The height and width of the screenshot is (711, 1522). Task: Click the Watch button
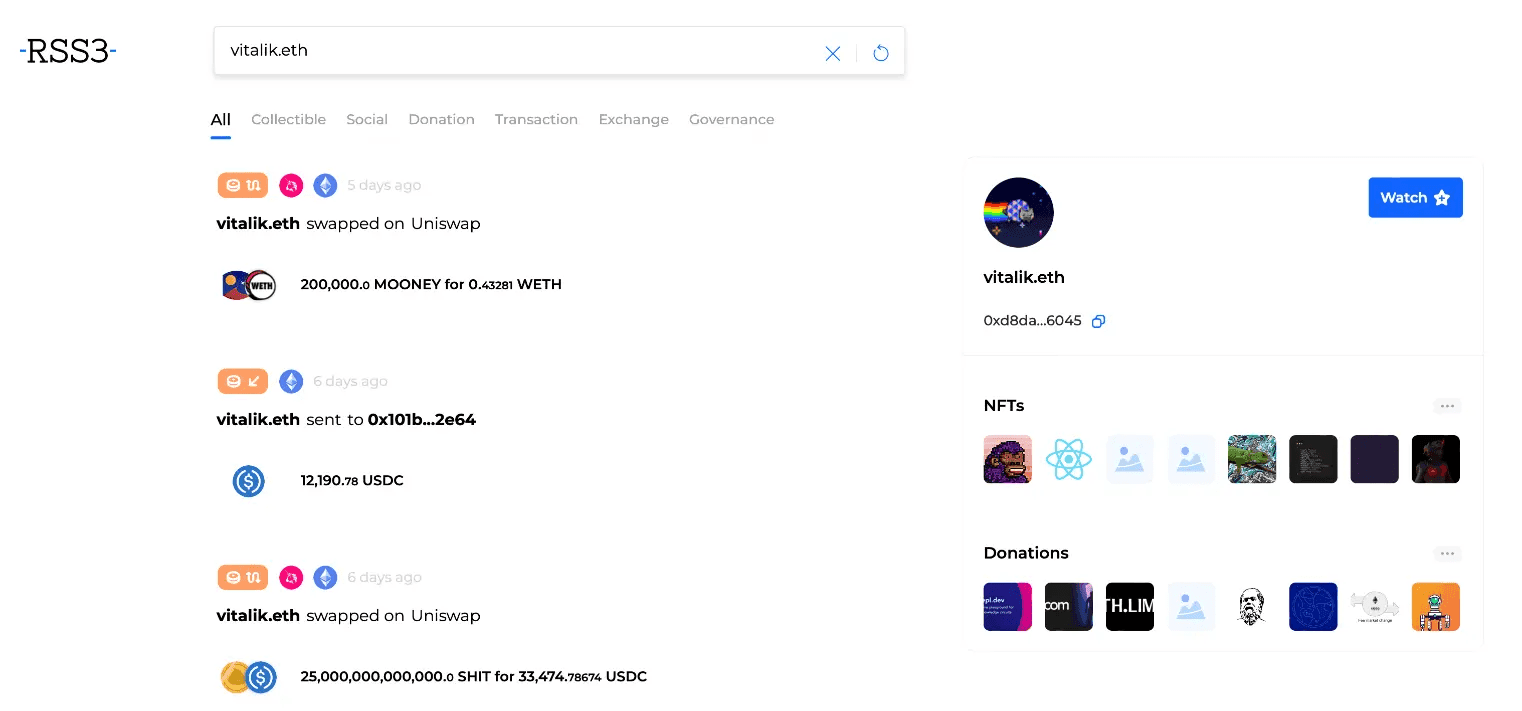tap(1415, 198)
